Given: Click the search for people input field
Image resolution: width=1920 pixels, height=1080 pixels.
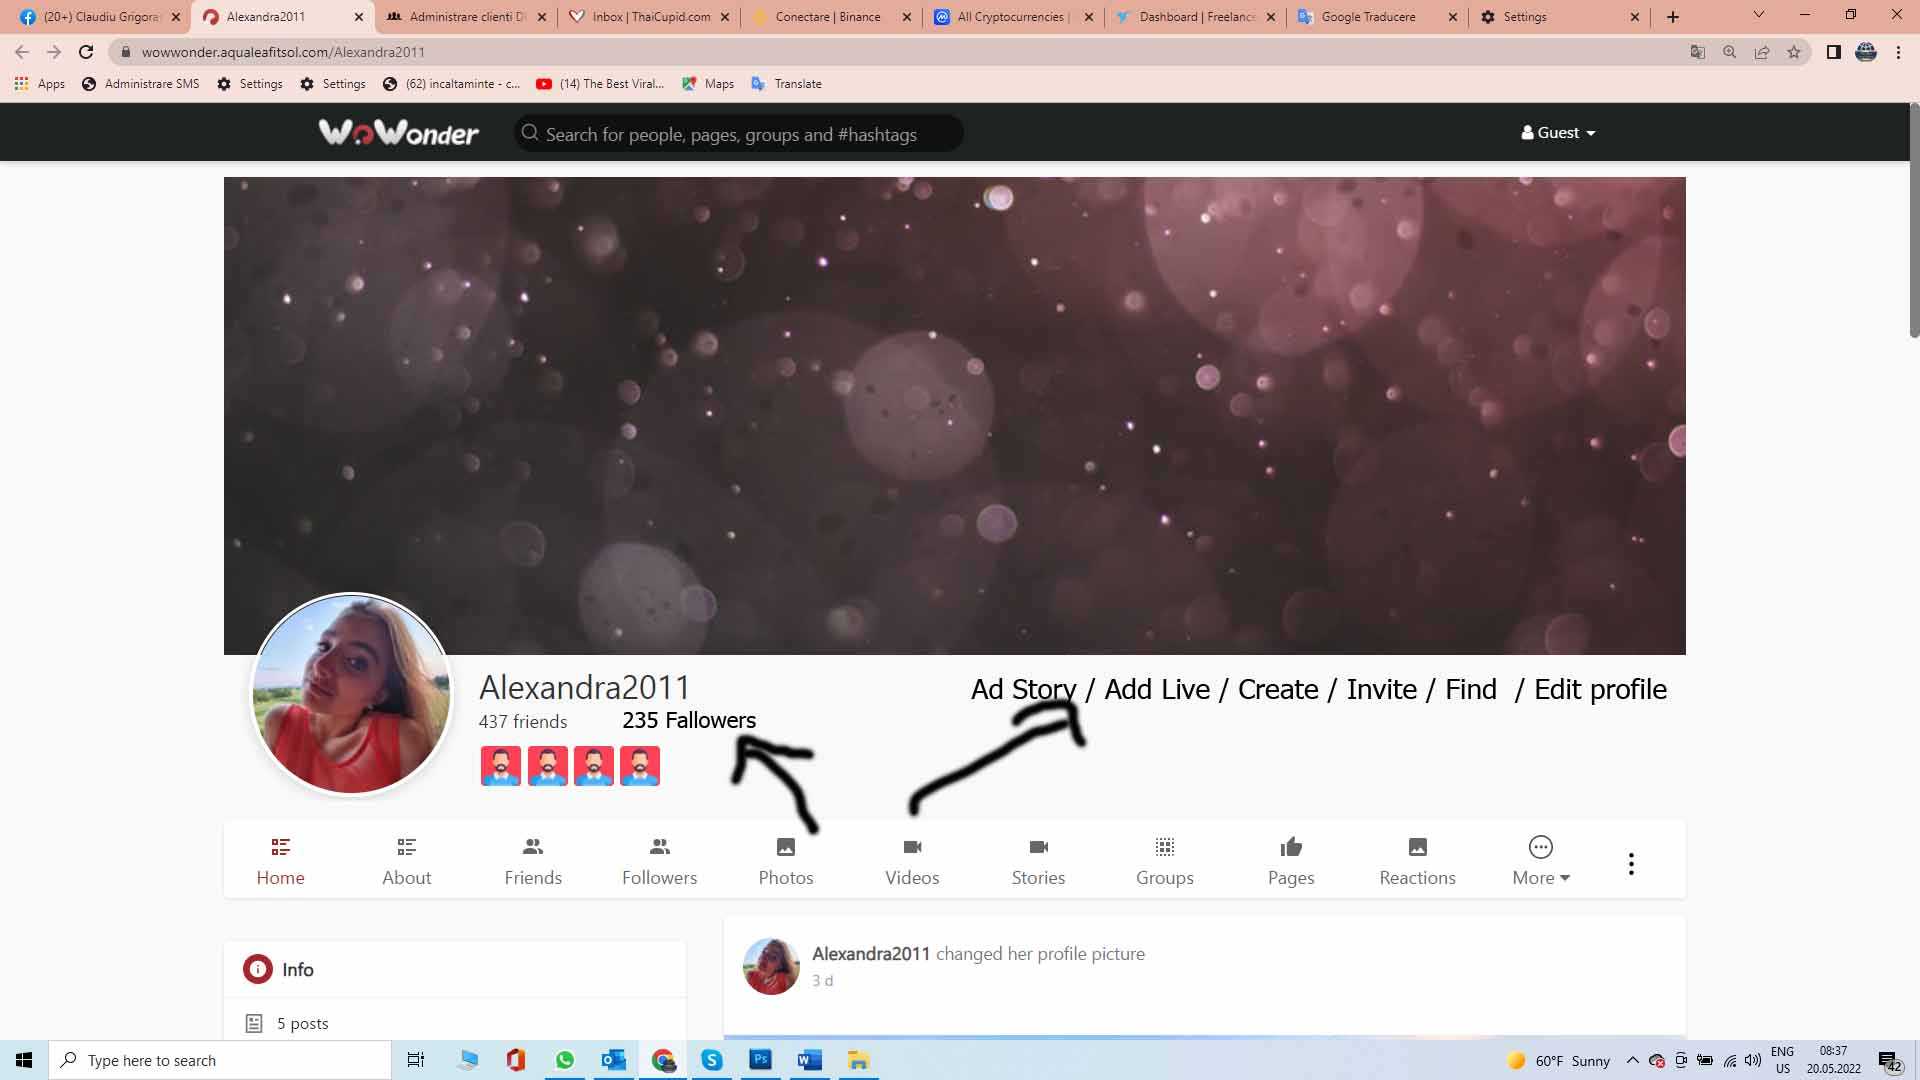Looking at the screenshot, I should (x=740, y=134).
